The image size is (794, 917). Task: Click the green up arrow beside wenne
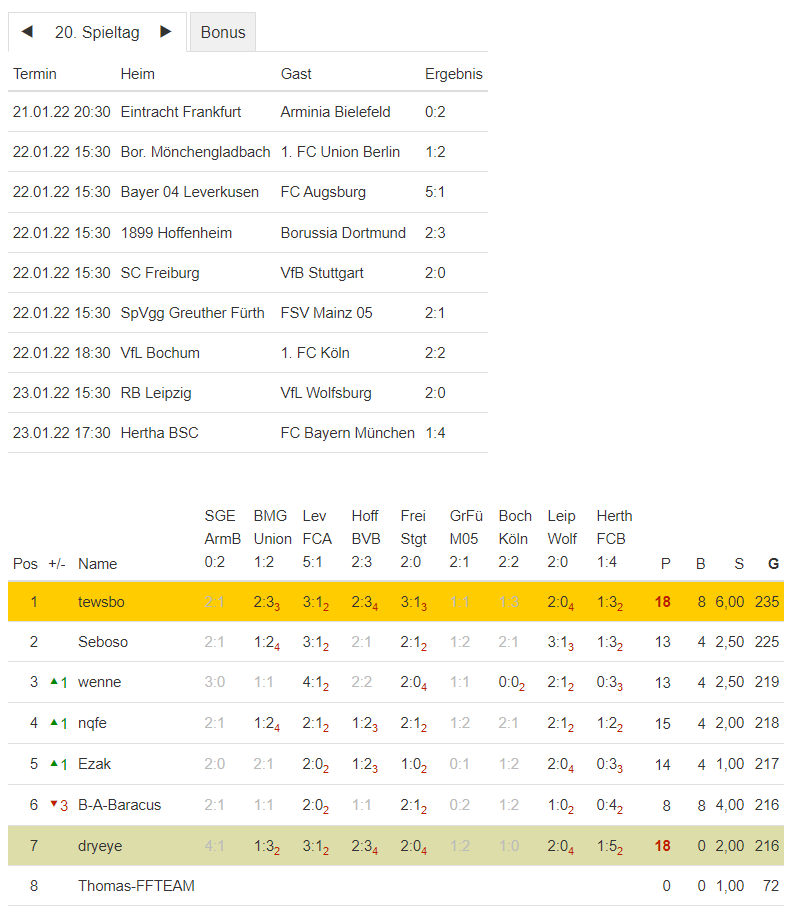[x=54, y=681]
